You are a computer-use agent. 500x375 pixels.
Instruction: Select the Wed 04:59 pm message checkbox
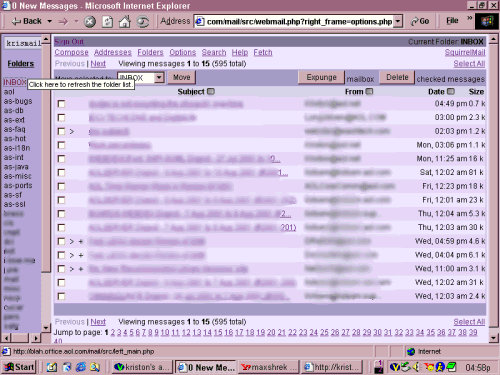pos(61,241)
